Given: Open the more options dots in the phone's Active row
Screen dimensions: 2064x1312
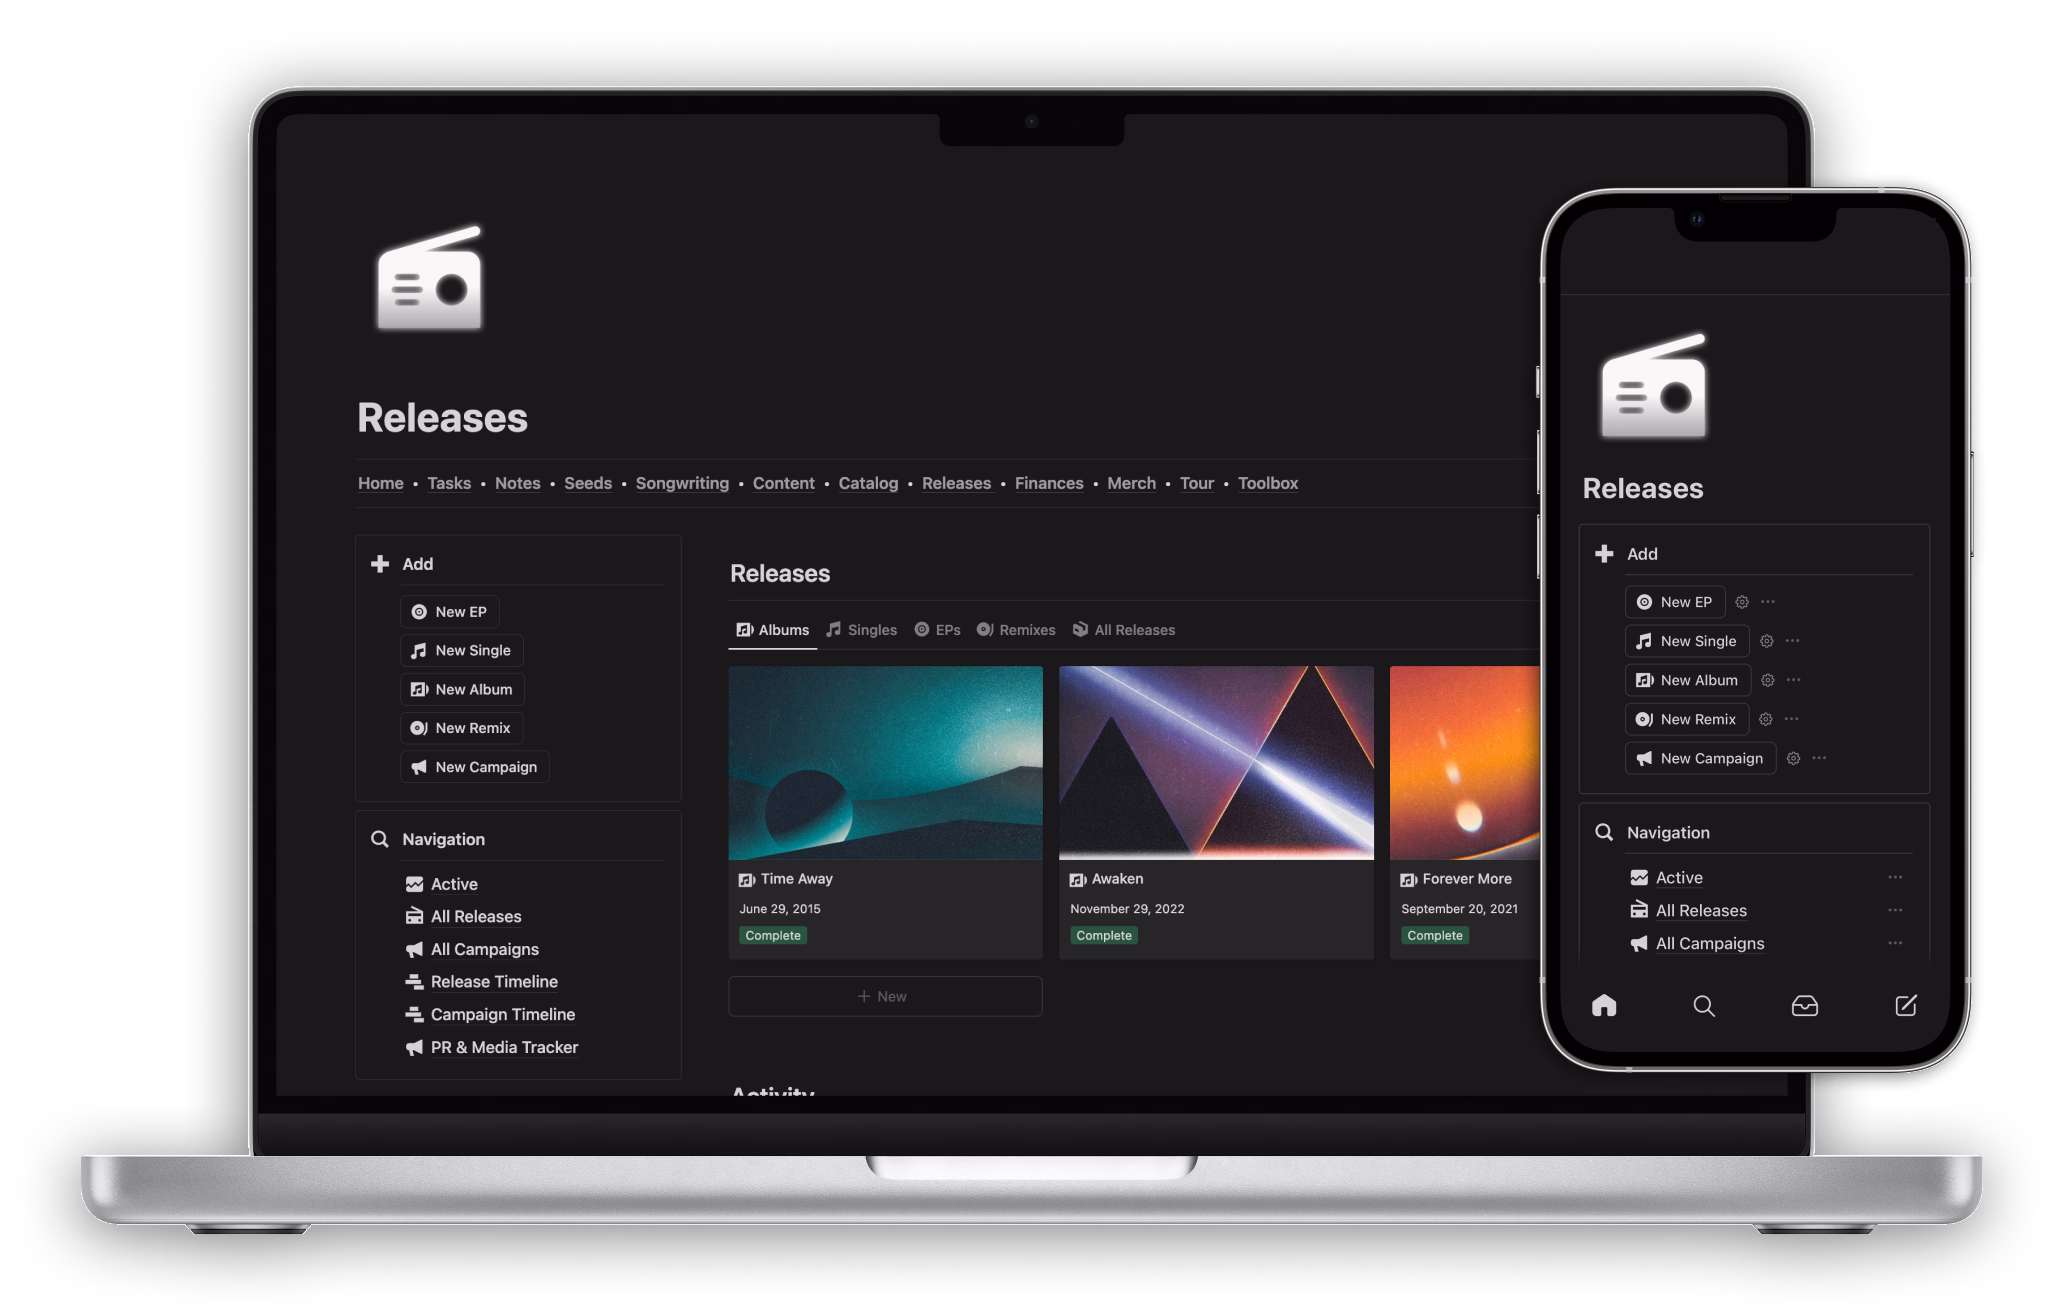Looking at the screenshot, I should (1895, 877).
